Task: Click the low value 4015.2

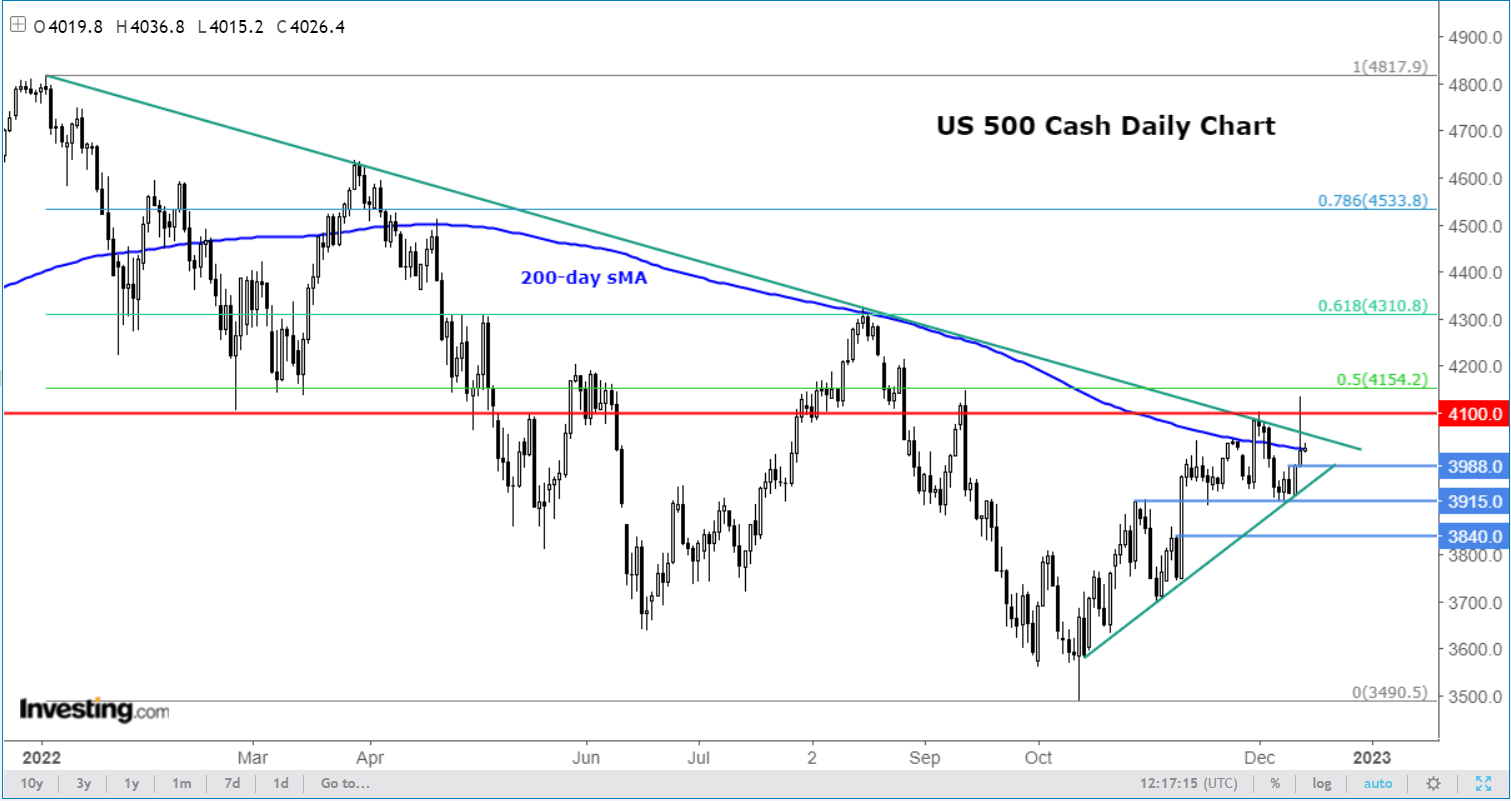Action: pyautogui.click(x=236, y=28)
